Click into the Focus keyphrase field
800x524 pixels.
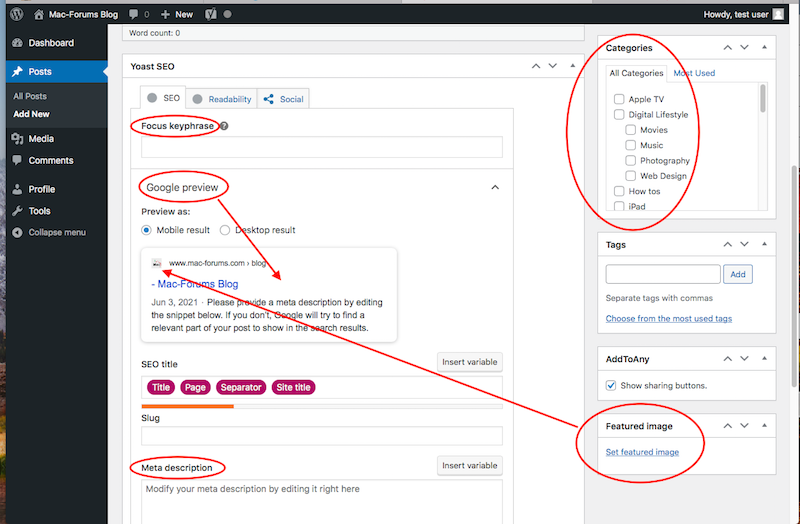[x=321, y=147]
